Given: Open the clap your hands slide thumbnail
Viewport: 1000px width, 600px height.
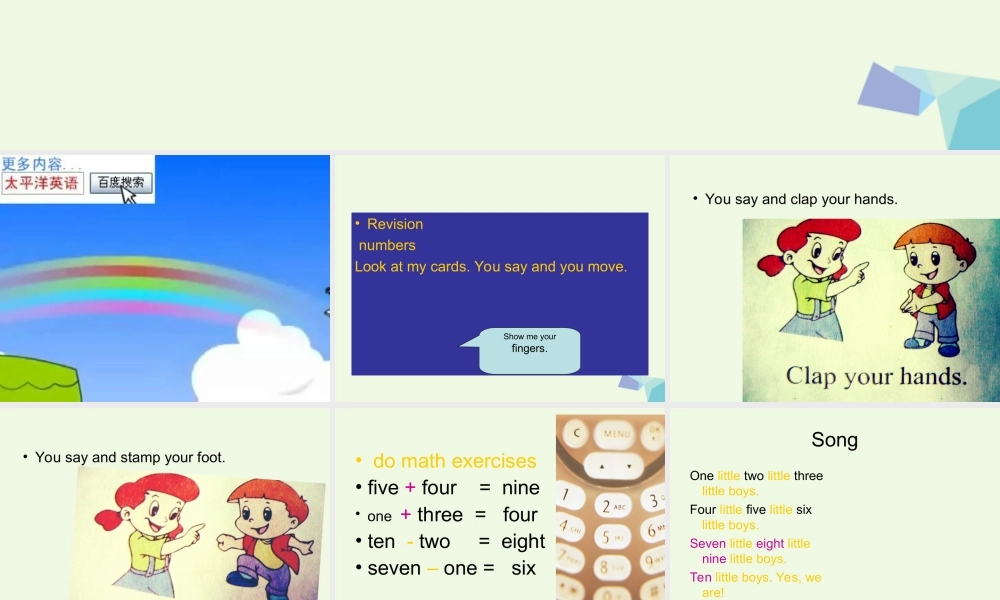Looking at the screenshot, I should tap(835, 278).
